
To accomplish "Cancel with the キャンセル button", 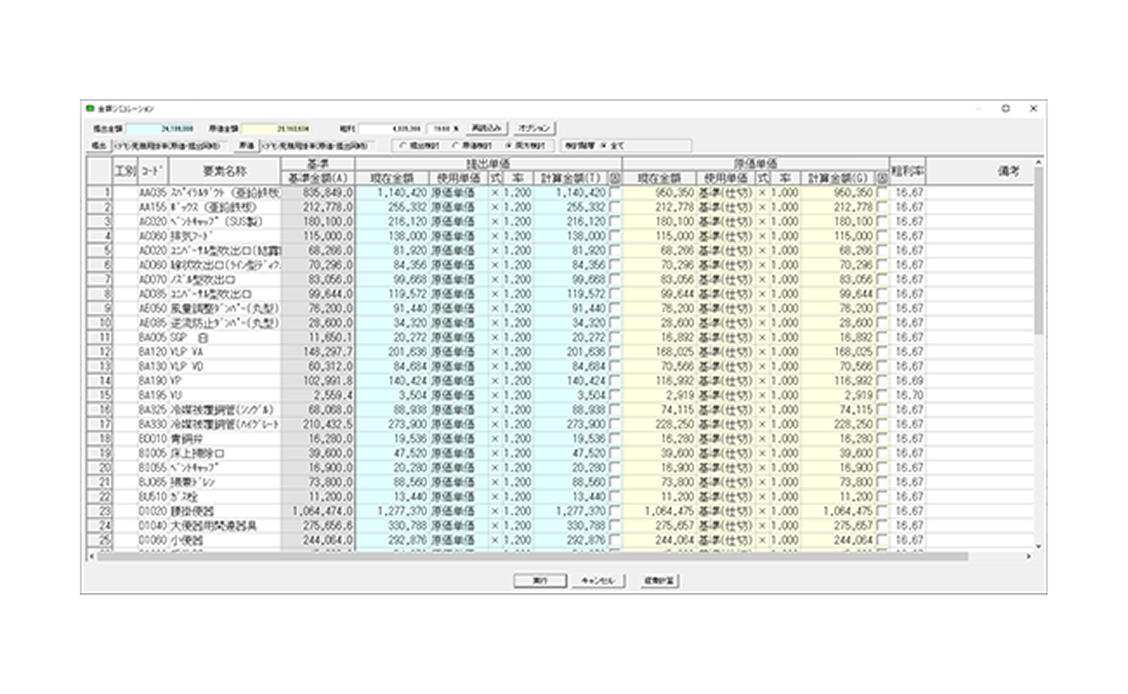I will point(599,580).
